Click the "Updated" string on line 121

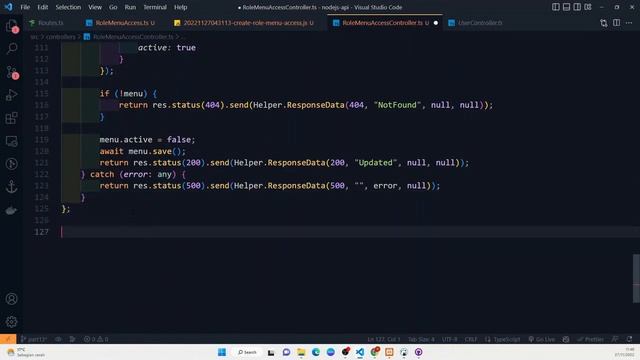(376, 162)
